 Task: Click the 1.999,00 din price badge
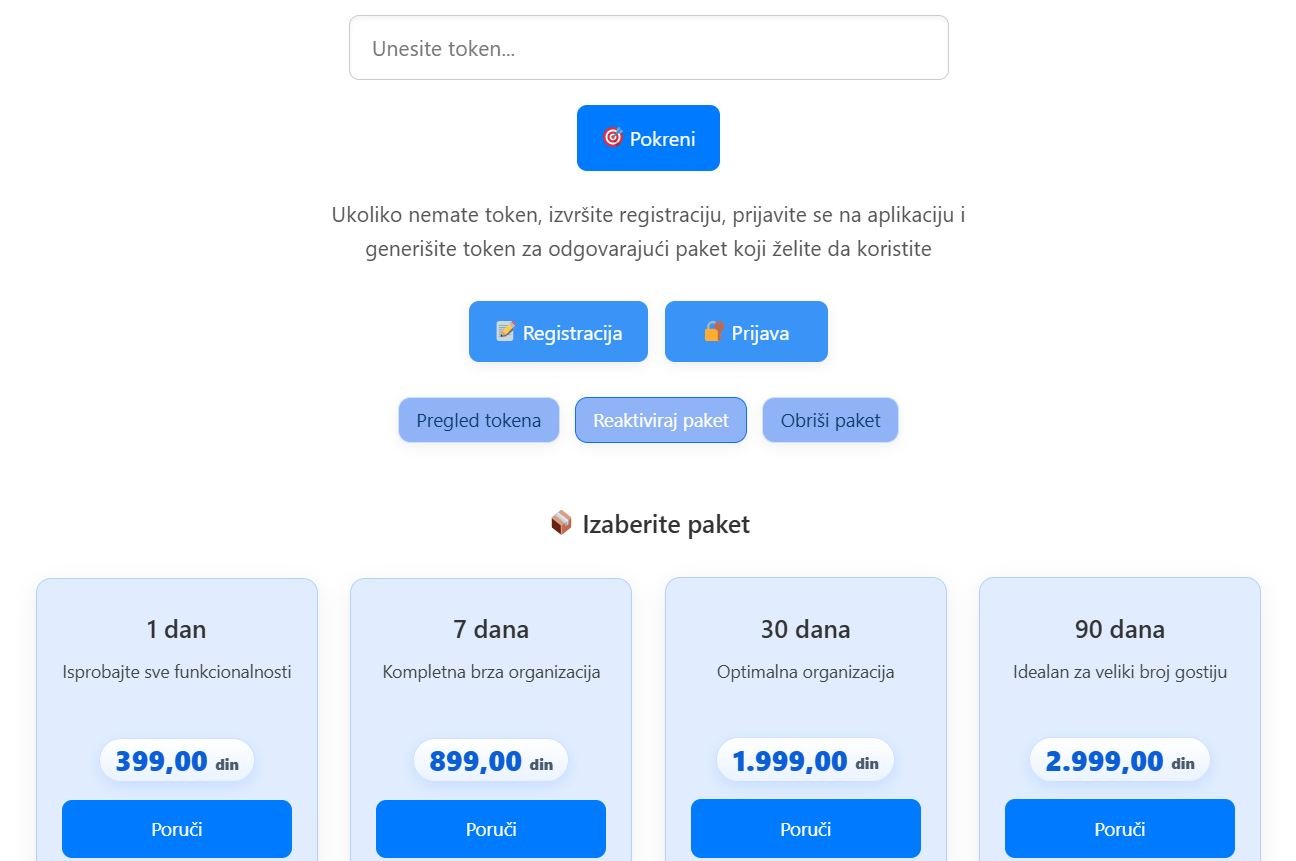(805, 761)
